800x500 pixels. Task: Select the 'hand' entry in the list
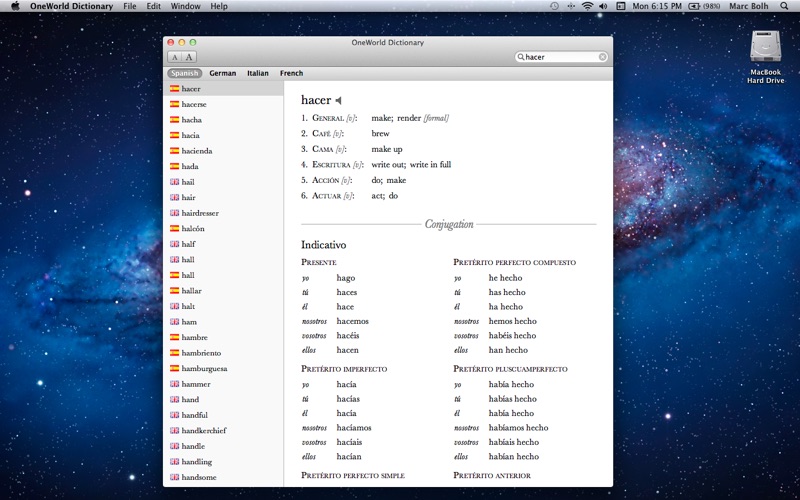coord(223,400)
